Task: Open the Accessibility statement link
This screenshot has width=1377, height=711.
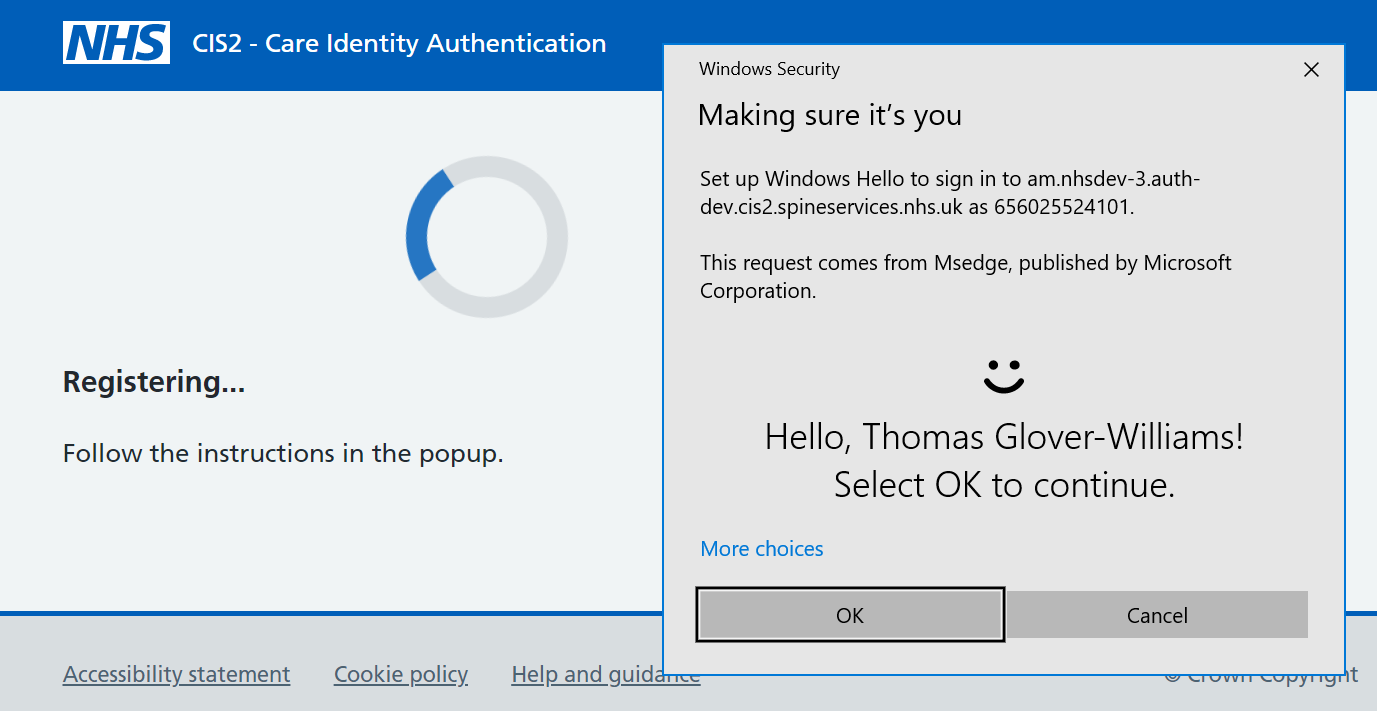Action: pos(177,675)
